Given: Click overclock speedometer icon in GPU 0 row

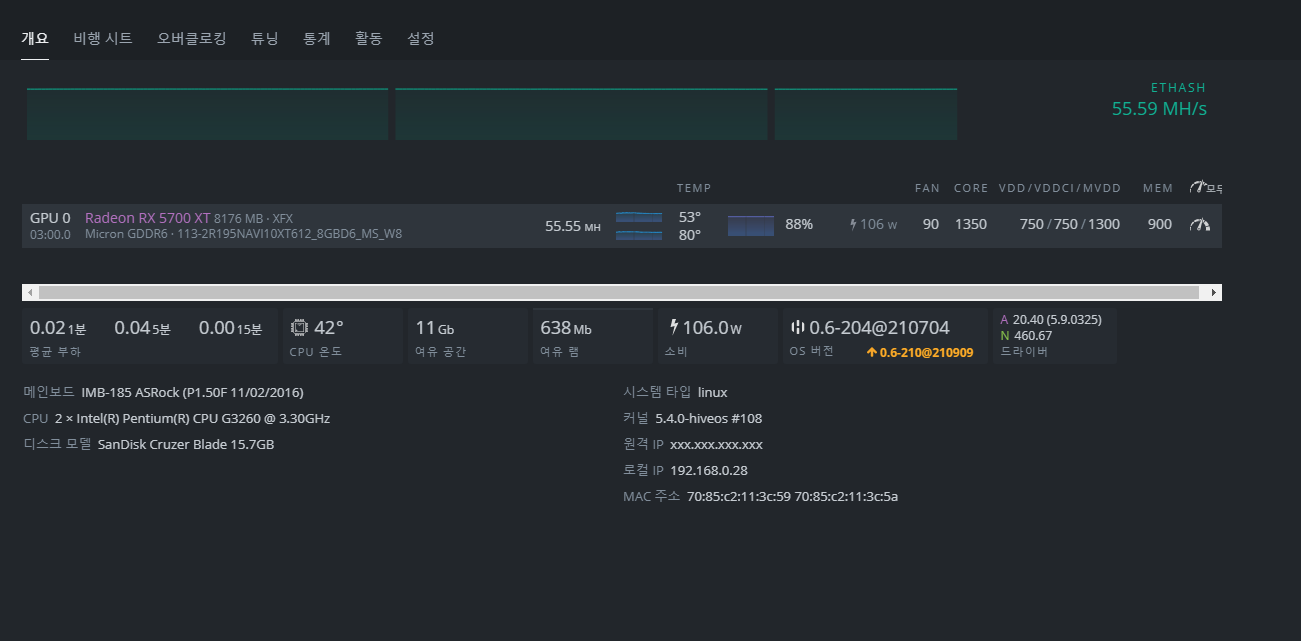Looking at the screenshot, I should (x=1199, y=225).
